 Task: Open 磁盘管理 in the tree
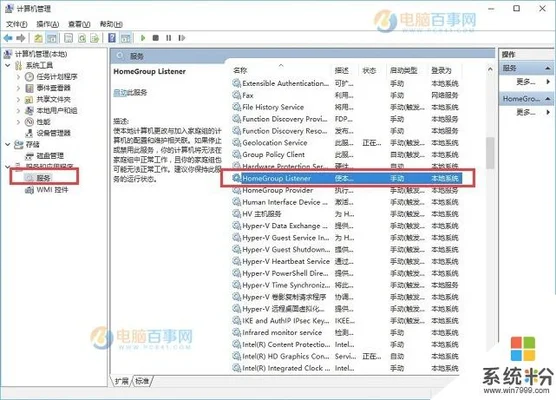50,156
